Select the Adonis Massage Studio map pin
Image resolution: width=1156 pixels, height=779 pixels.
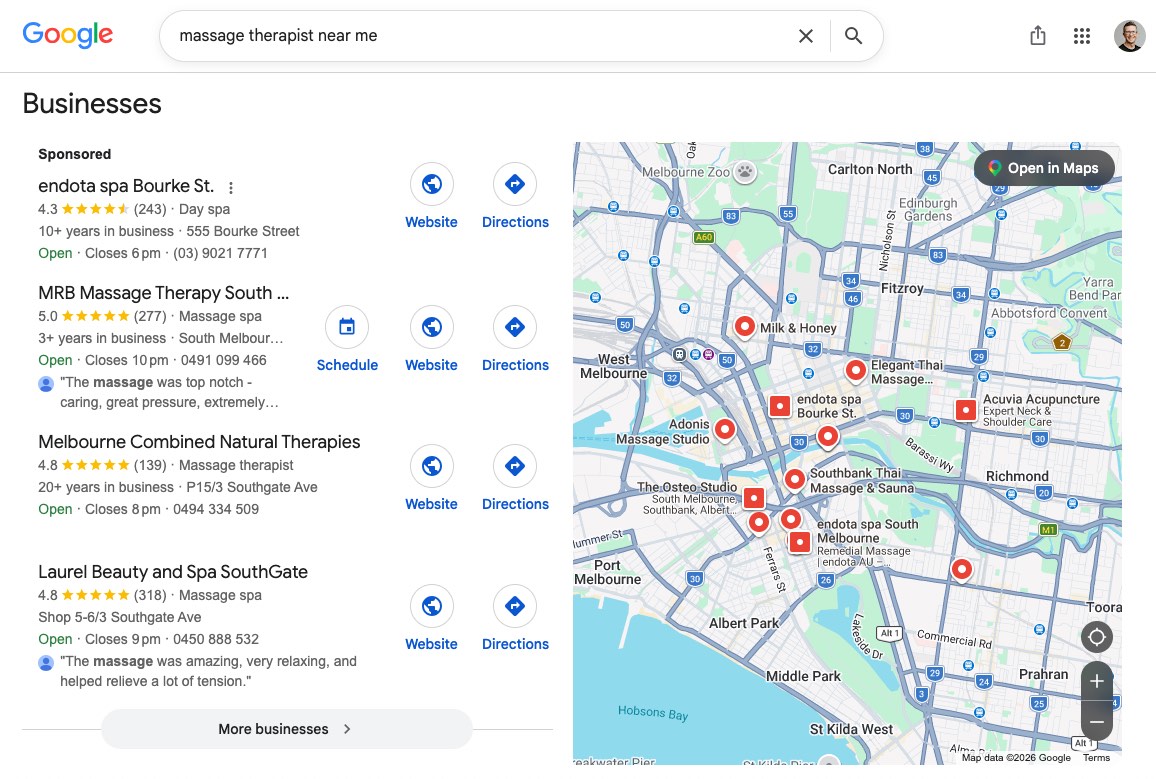[725, 428]
